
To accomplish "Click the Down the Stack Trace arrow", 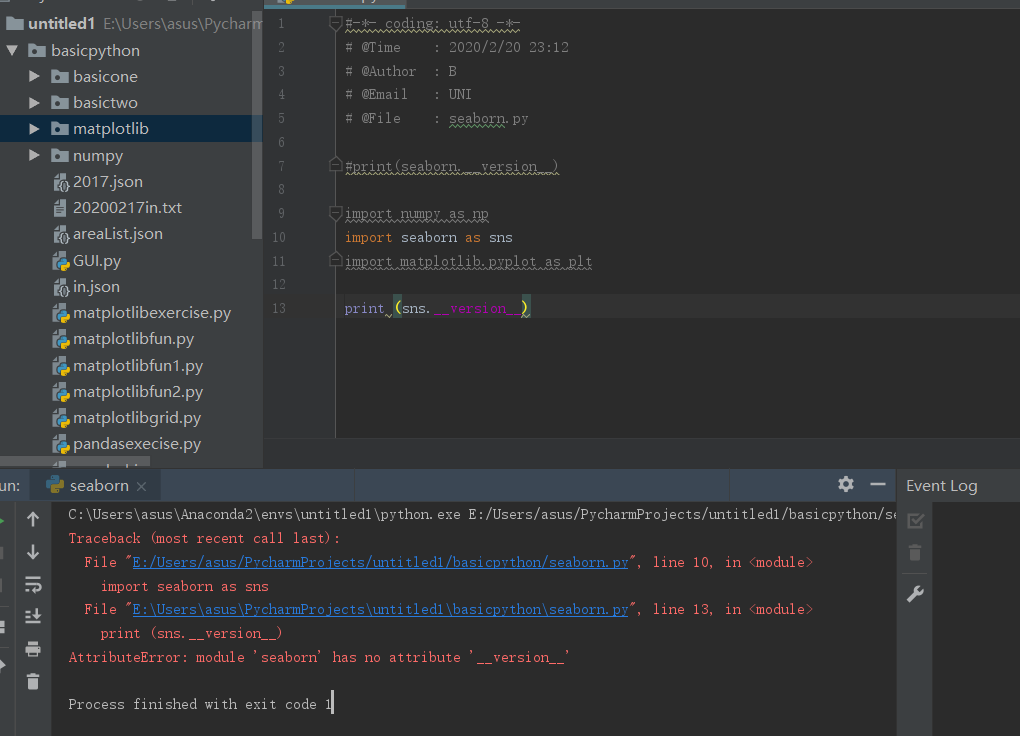I will (x=33, y=552).
